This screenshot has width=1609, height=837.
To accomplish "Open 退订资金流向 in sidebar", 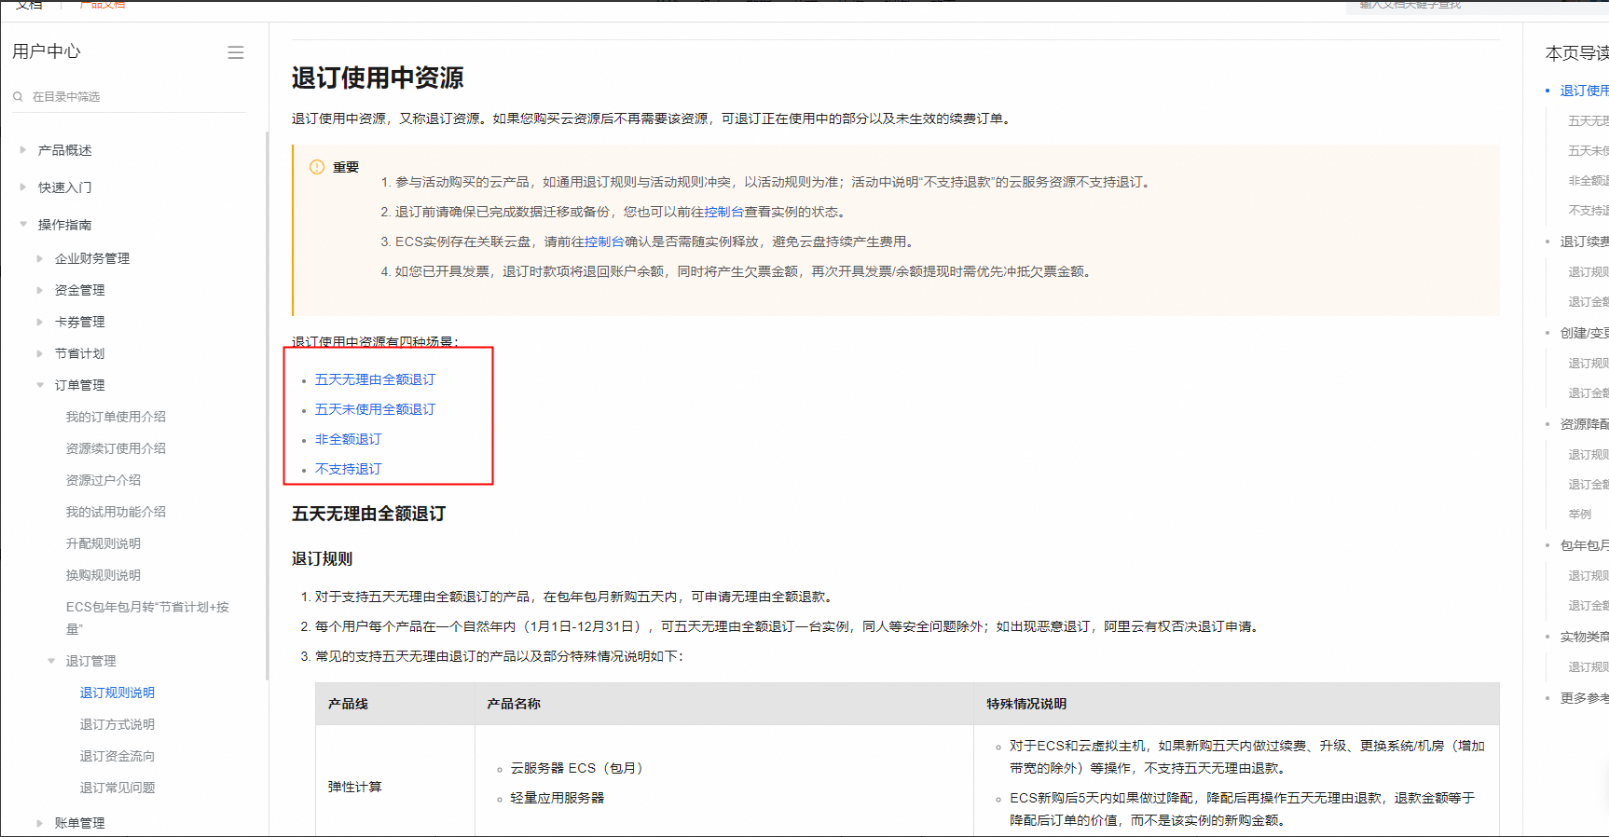I will point(117,757).
